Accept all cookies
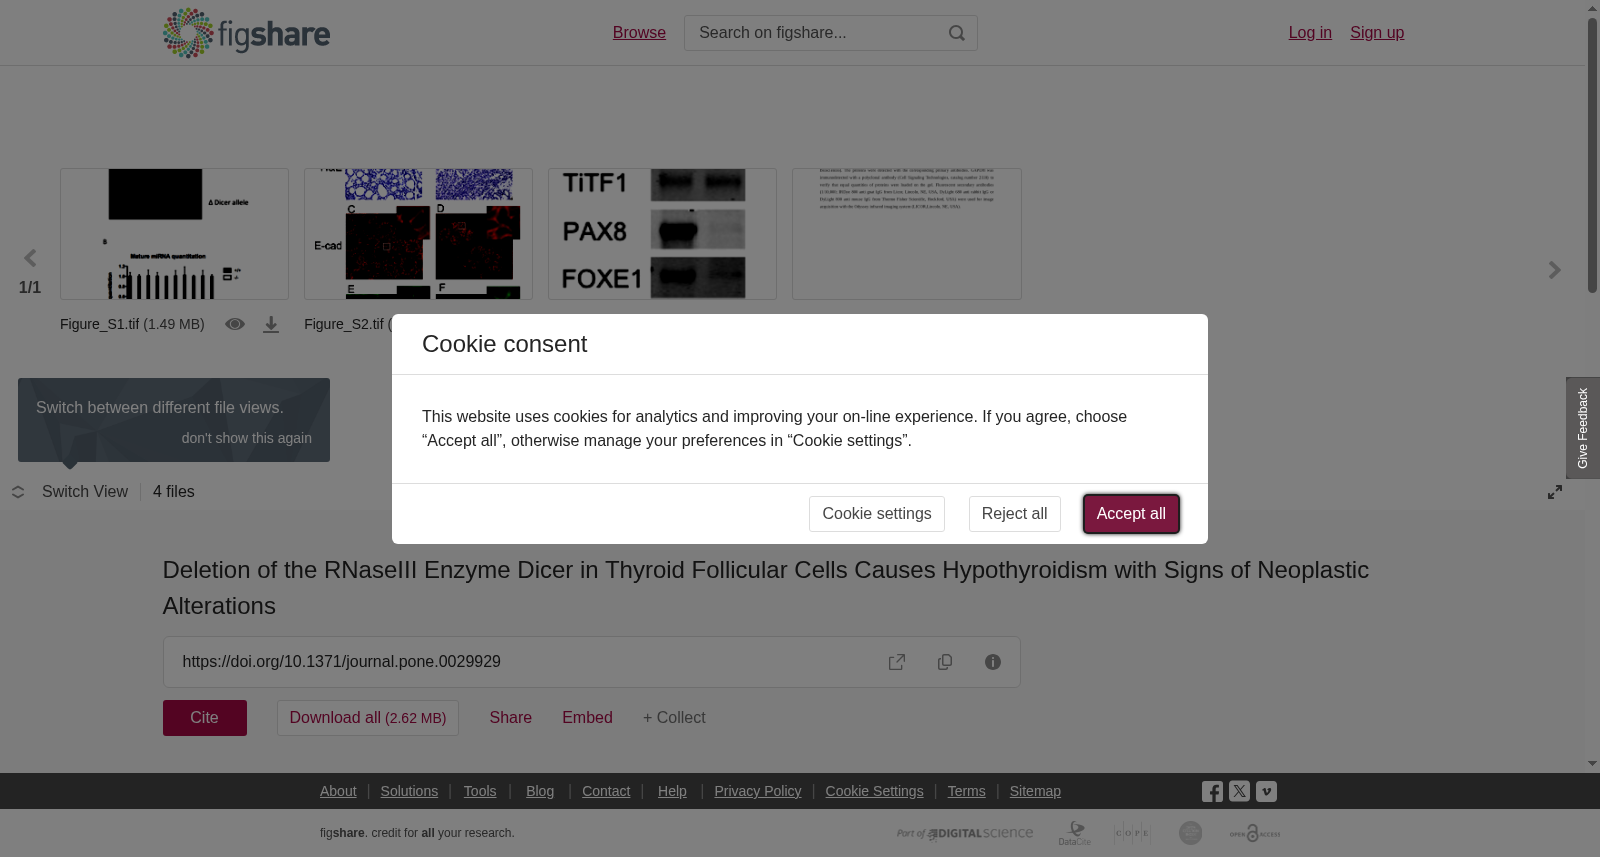 (x=1131, y=514)
